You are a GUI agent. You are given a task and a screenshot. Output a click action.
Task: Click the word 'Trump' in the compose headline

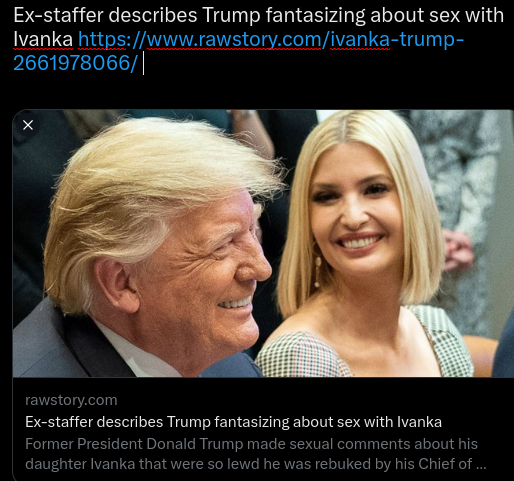point(231,16)
